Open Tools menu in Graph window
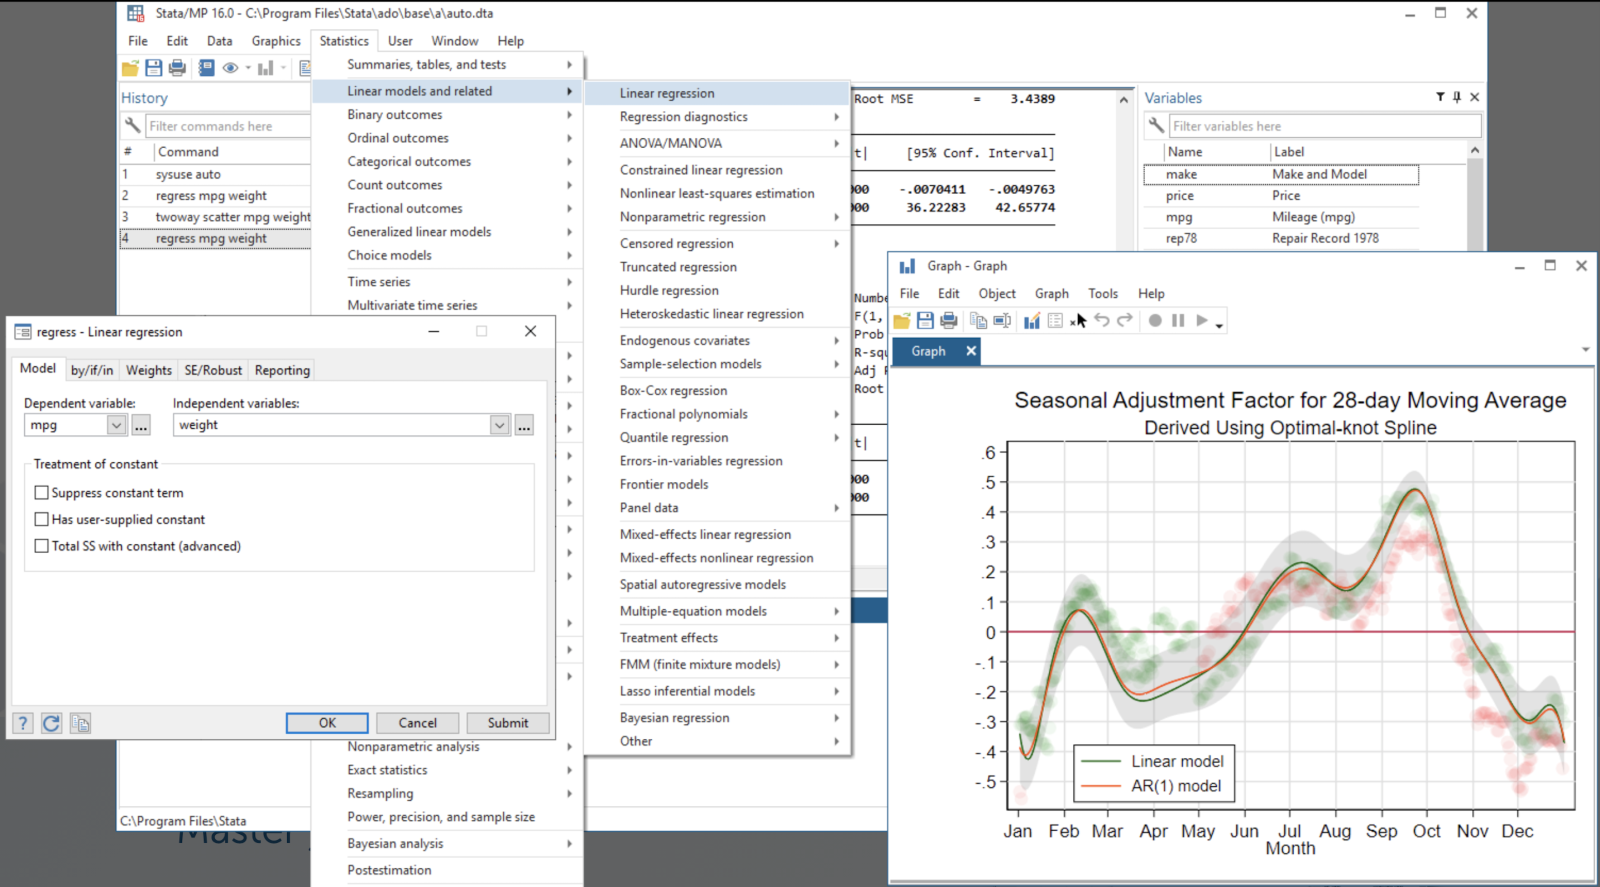 tap(1103, 294)
